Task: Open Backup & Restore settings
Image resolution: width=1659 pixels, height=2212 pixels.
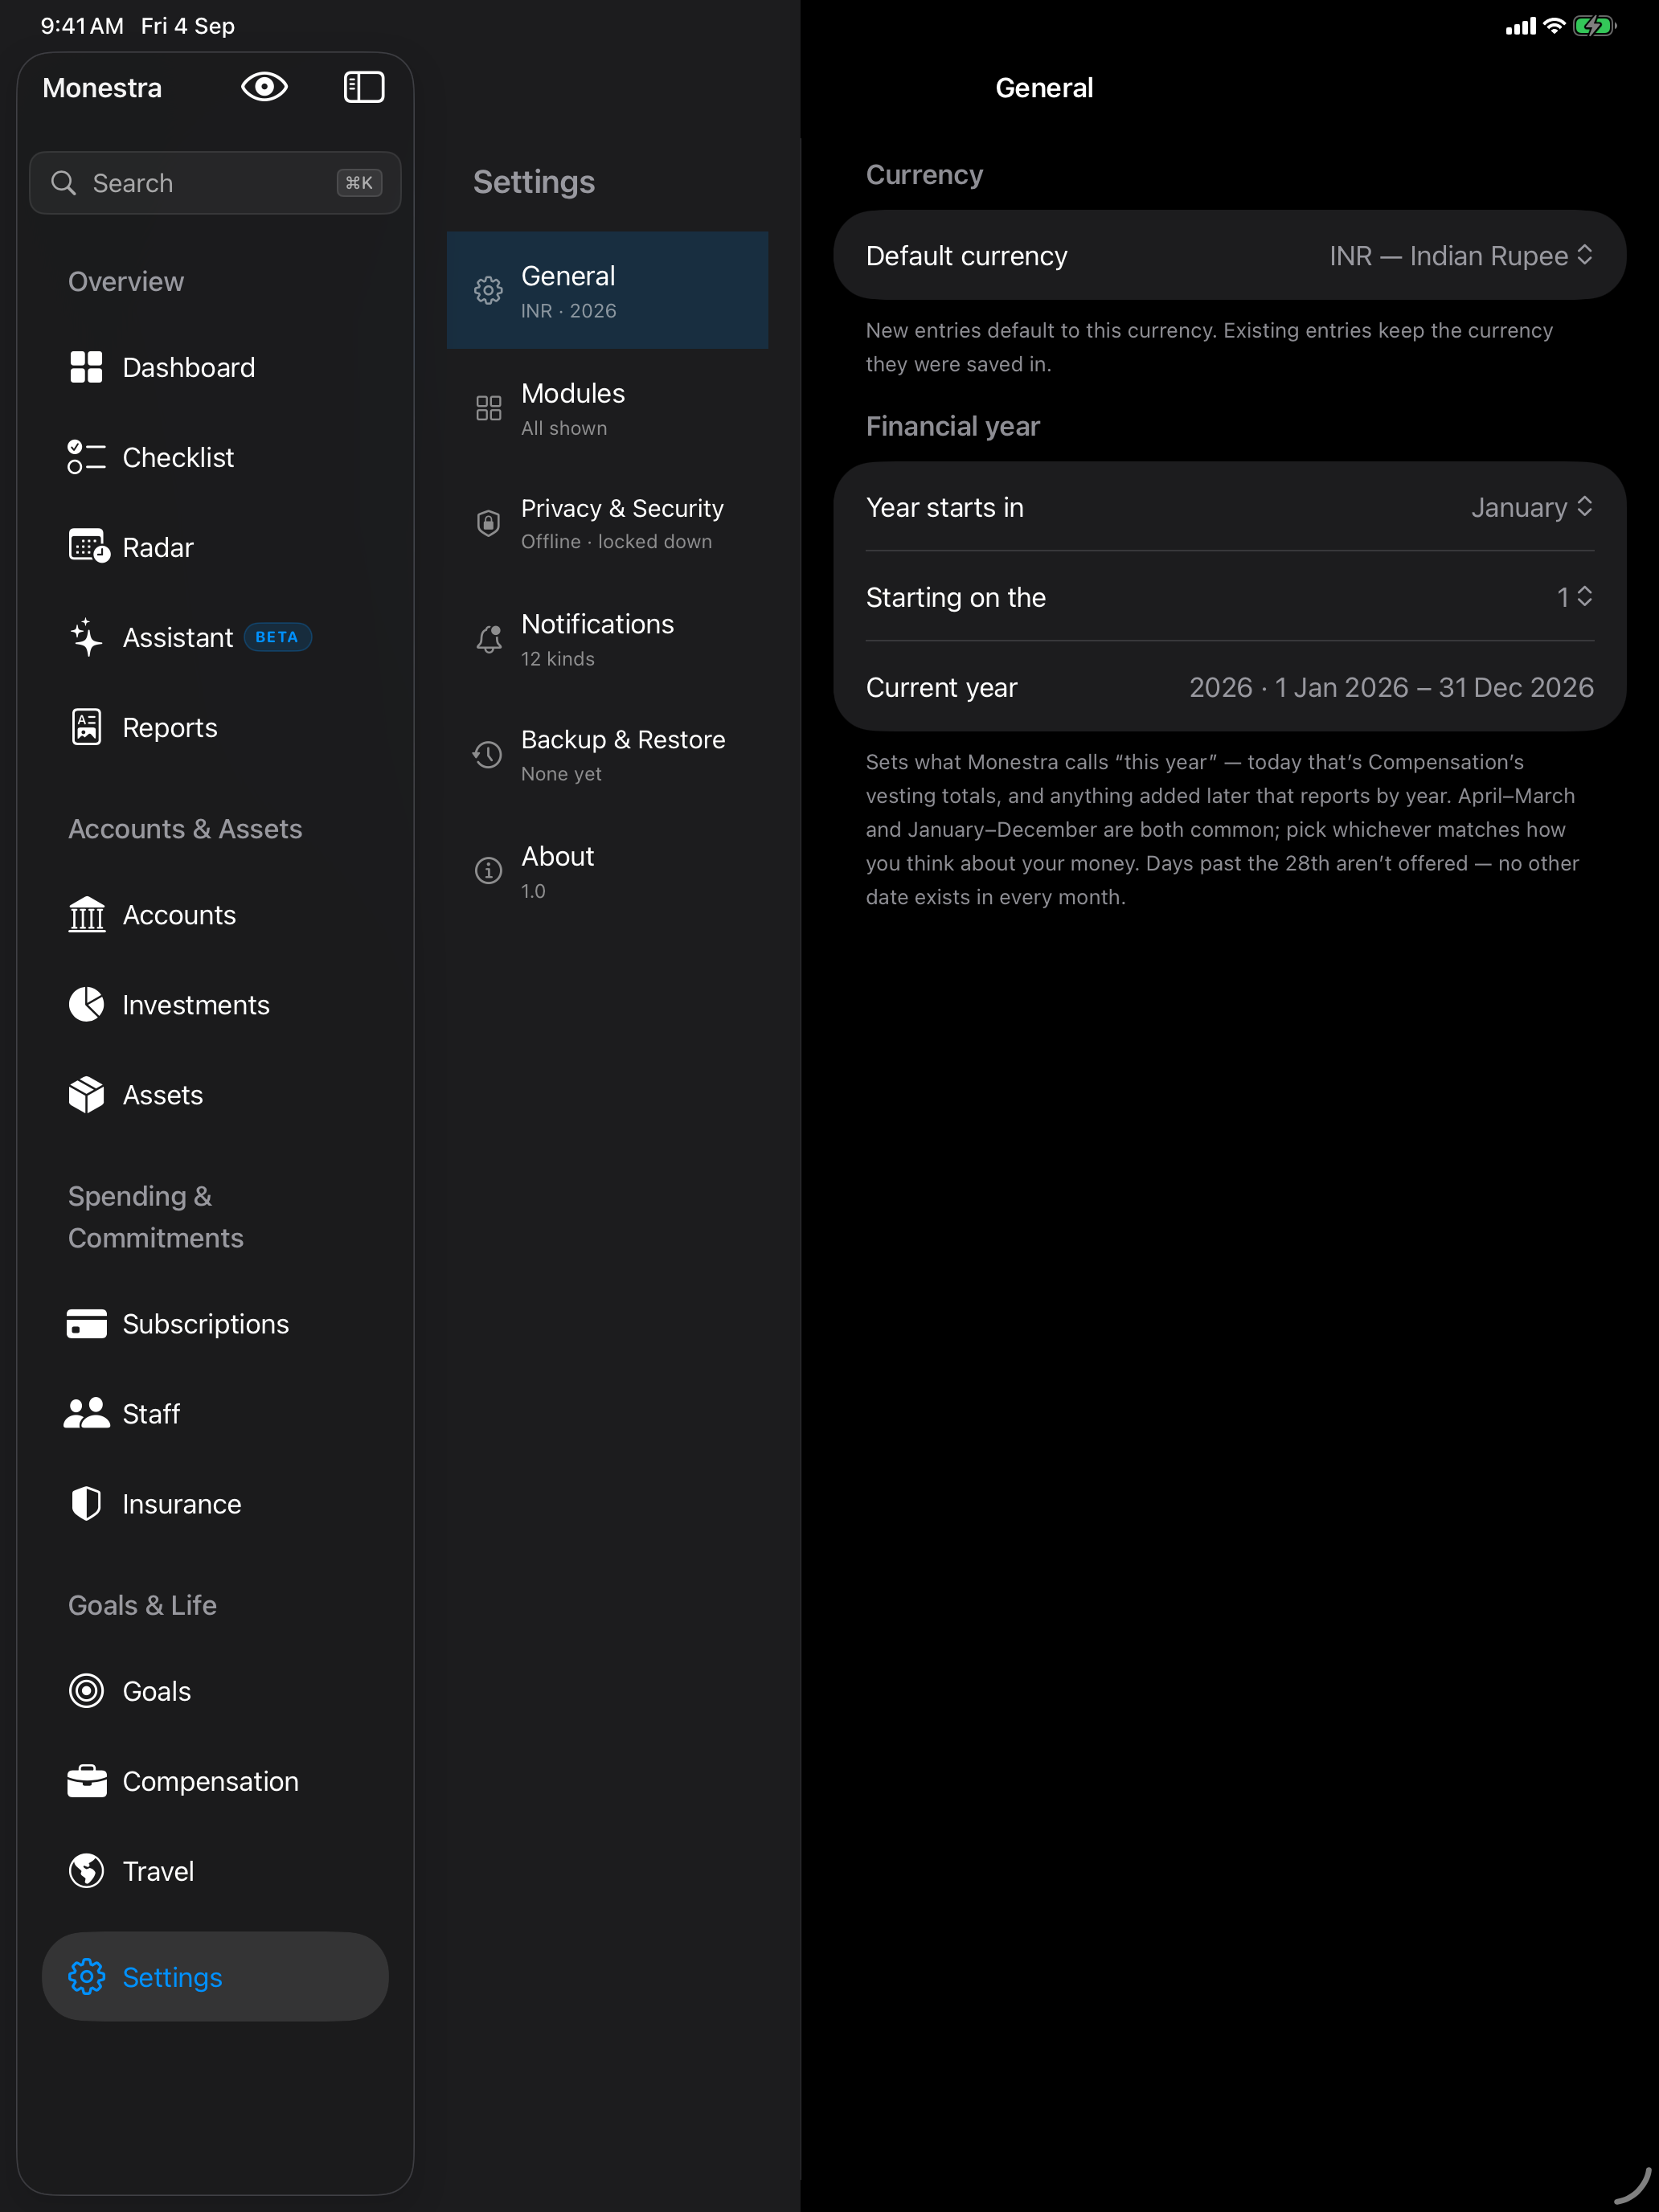Action: point(607,755)
